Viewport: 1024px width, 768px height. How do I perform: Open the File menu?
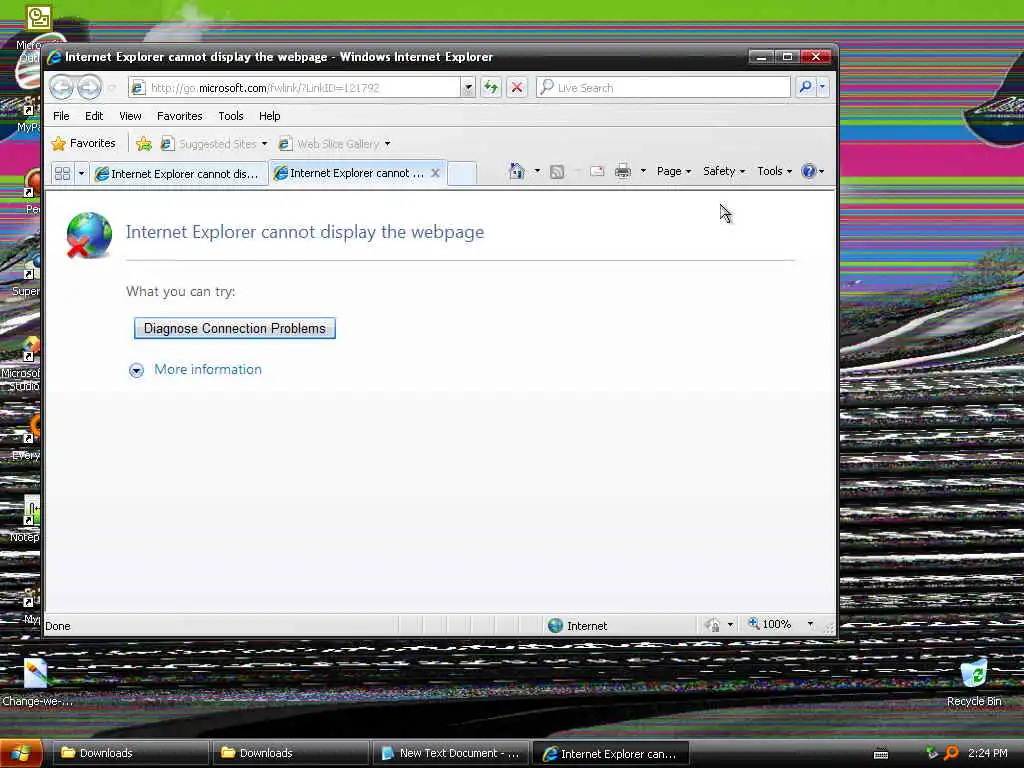pyautogui.click(x=61, y=116)
